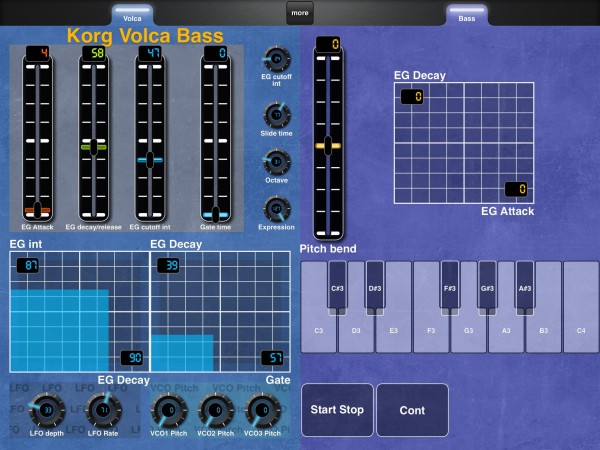The image size is (600, 450).
Task: Click the Slide time knob
Action: [276, 115]
